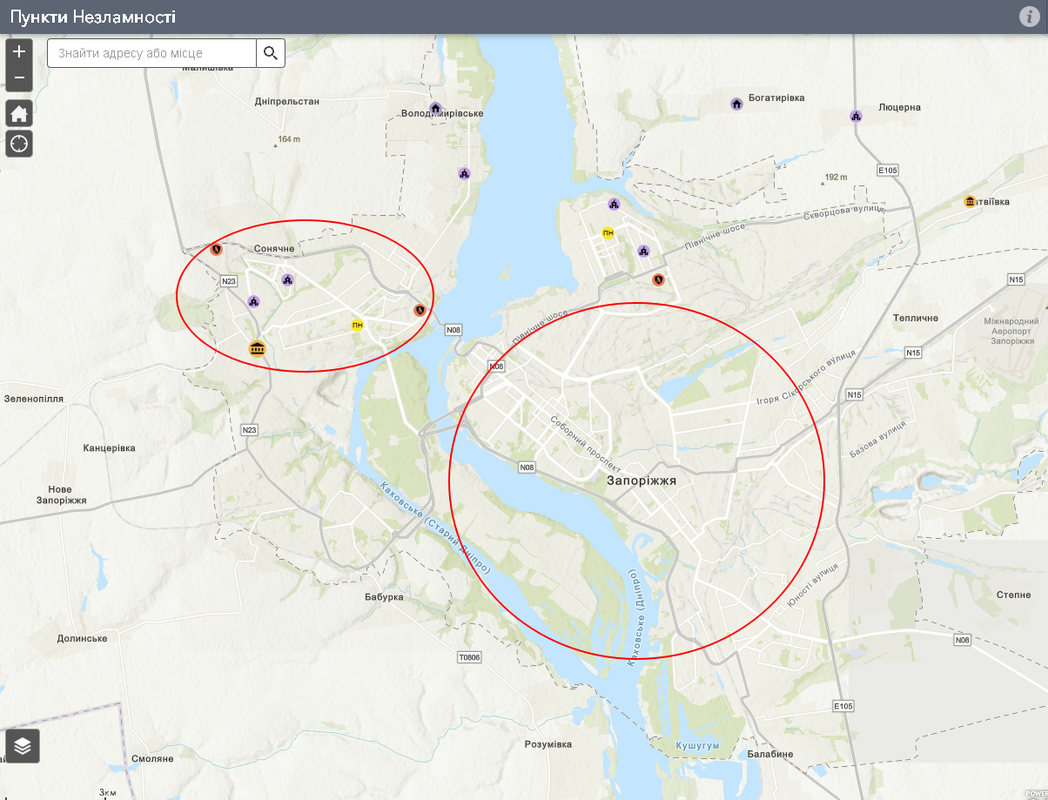Open orange fire marker below Північне шосе
Viewport: 1048px width, 800px height.
coord(659,279)
